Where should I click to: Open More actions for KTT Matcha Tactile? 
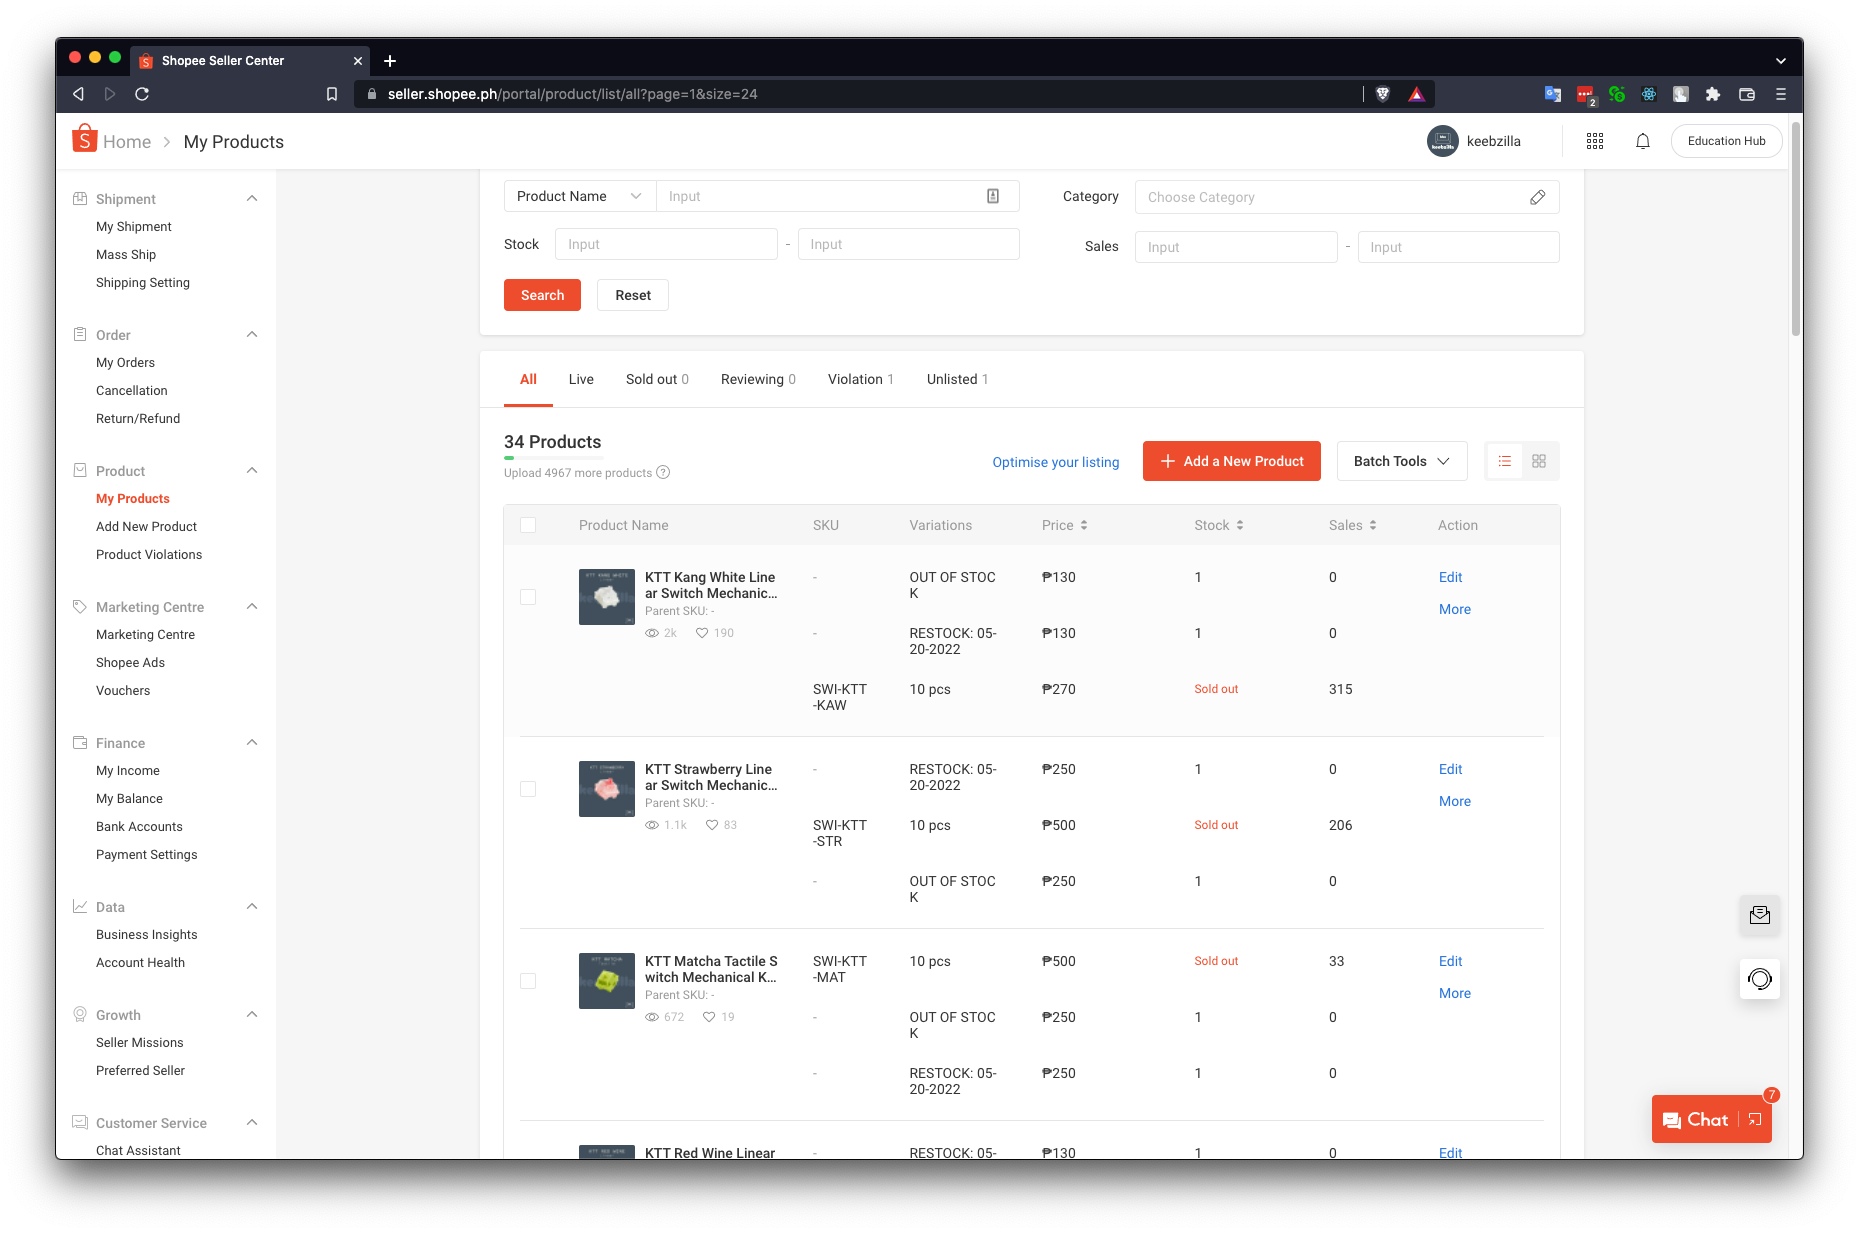[1455, 993]
